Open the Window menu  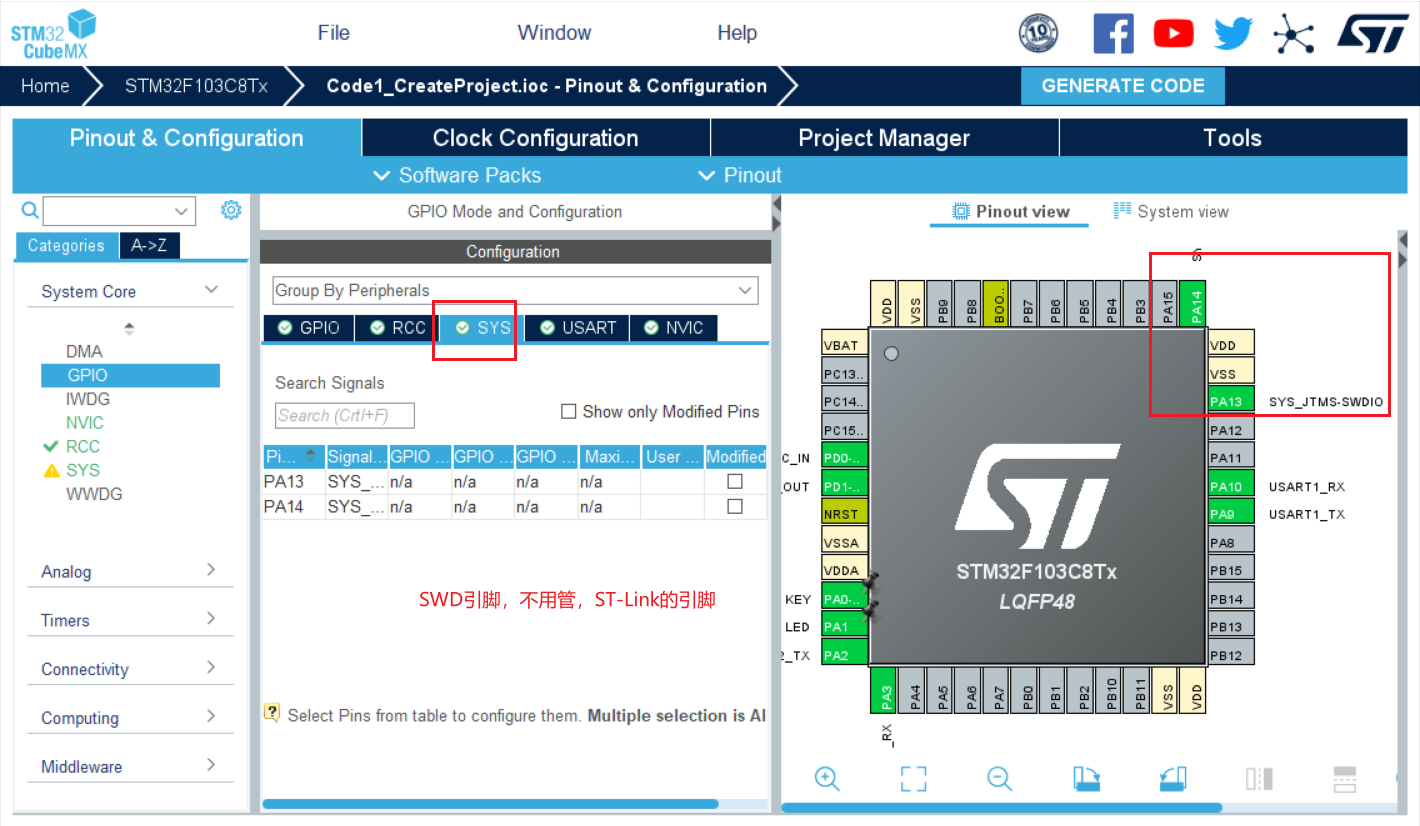click(x=554, y=33)
